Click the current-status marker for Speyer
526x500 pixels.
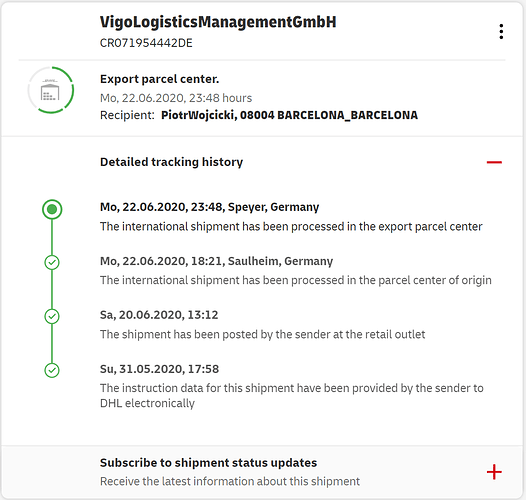coord(52,209)
